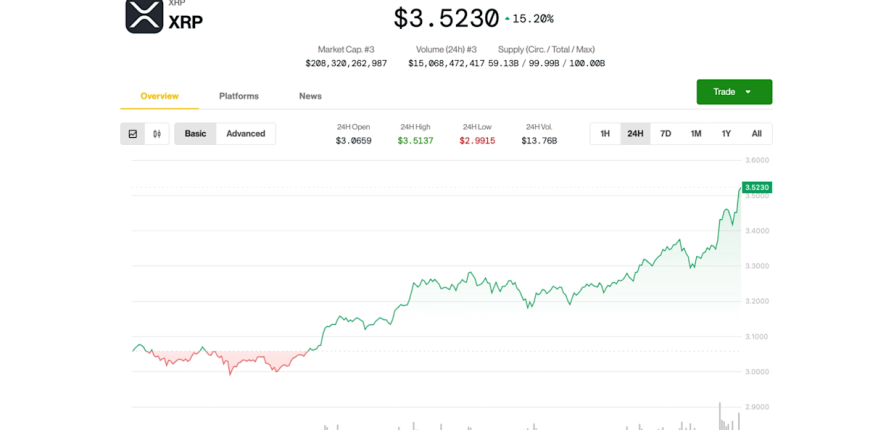
Task: Expand the Trade dropdown arrow
Action: pyautogui.click(x=748, y=92)
